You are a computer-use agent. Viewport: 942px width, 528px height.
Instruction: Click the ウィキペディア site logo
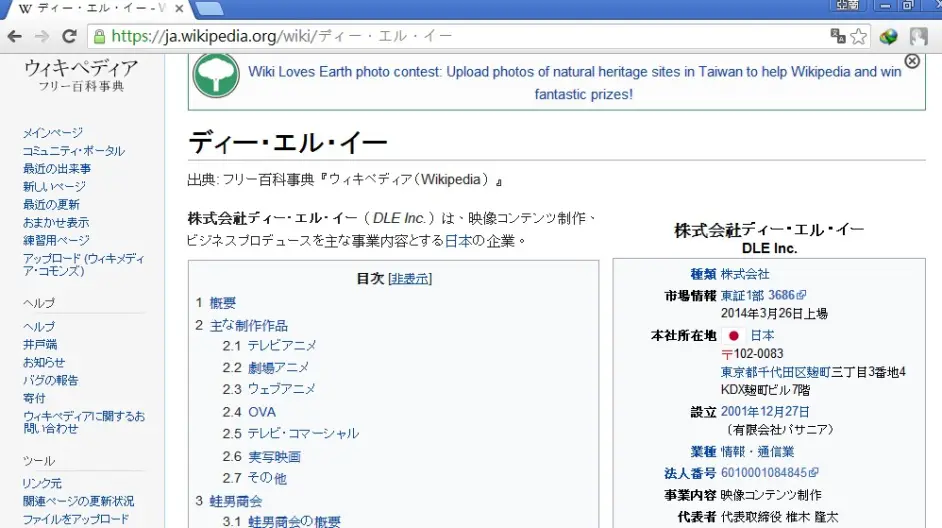81,75
